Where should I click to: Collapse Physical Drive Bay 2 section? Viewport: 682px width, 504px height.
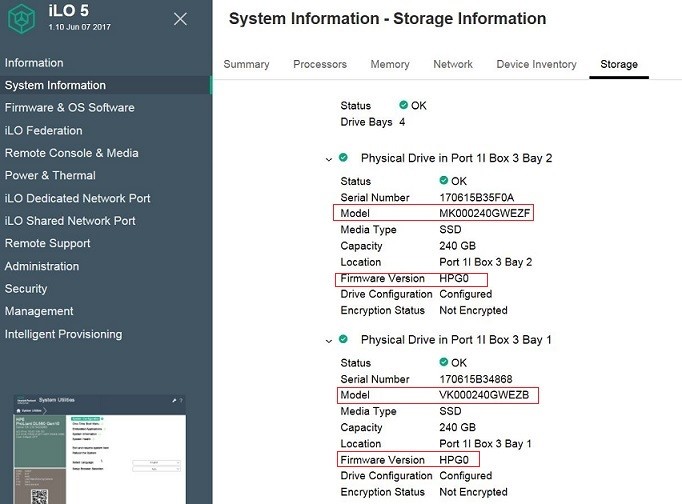329,159
